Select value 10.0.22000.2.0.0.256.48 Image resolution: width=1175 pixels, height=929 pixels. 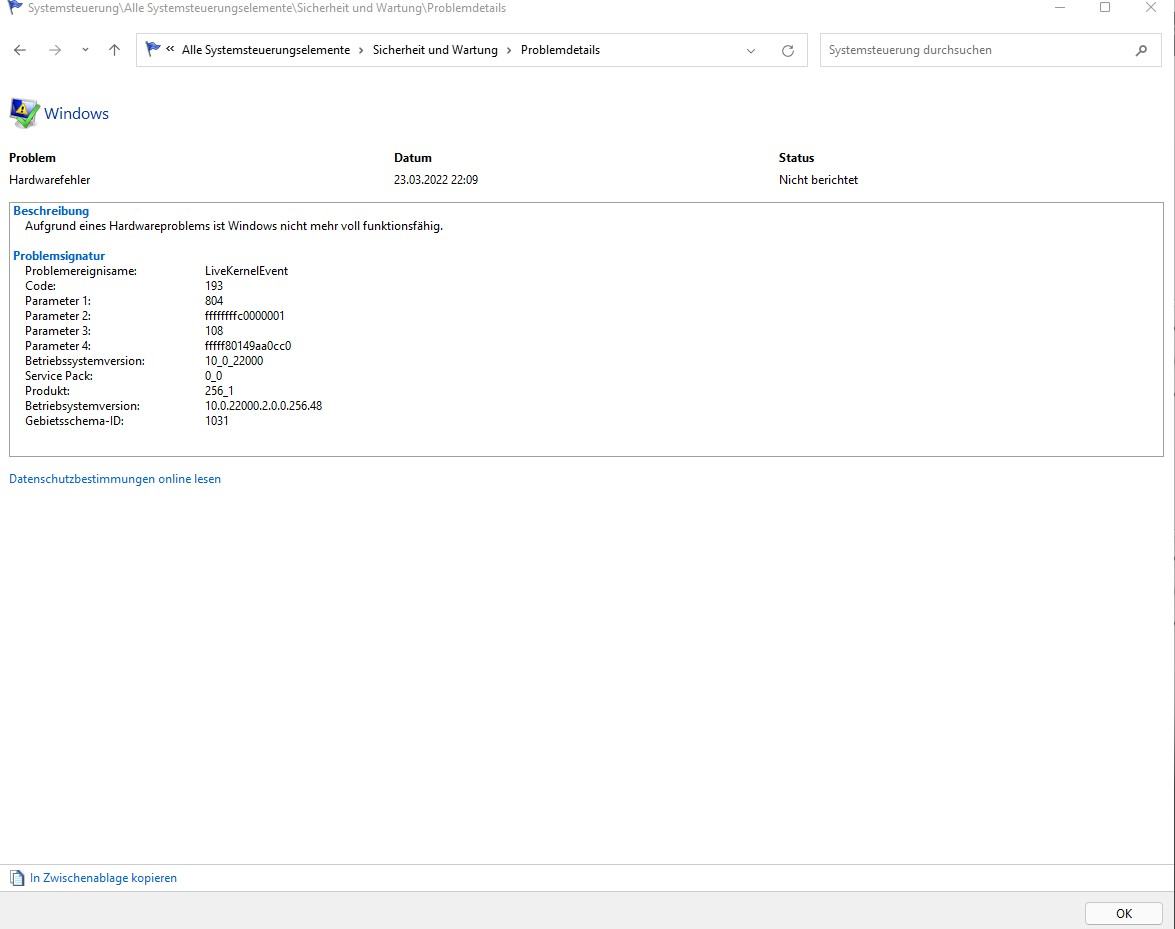coord(264,406)
